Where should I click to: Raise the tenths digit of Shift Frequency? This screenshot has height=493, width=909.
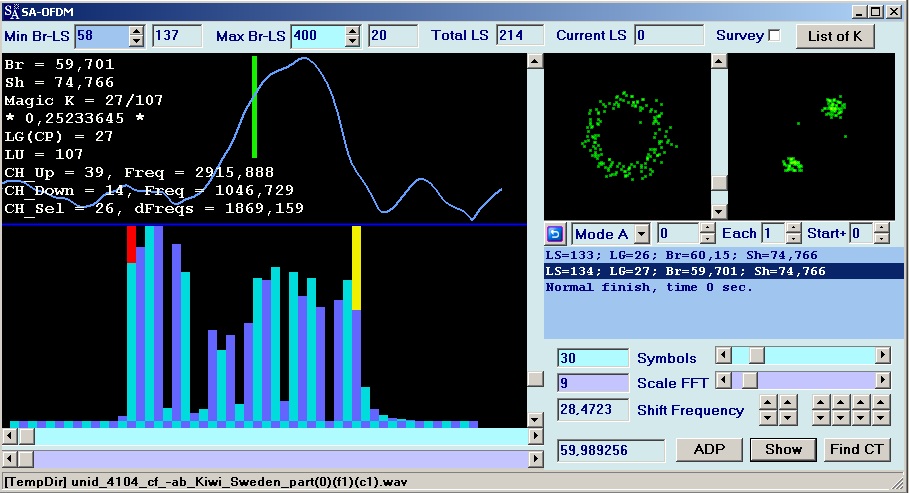point(821,403)
